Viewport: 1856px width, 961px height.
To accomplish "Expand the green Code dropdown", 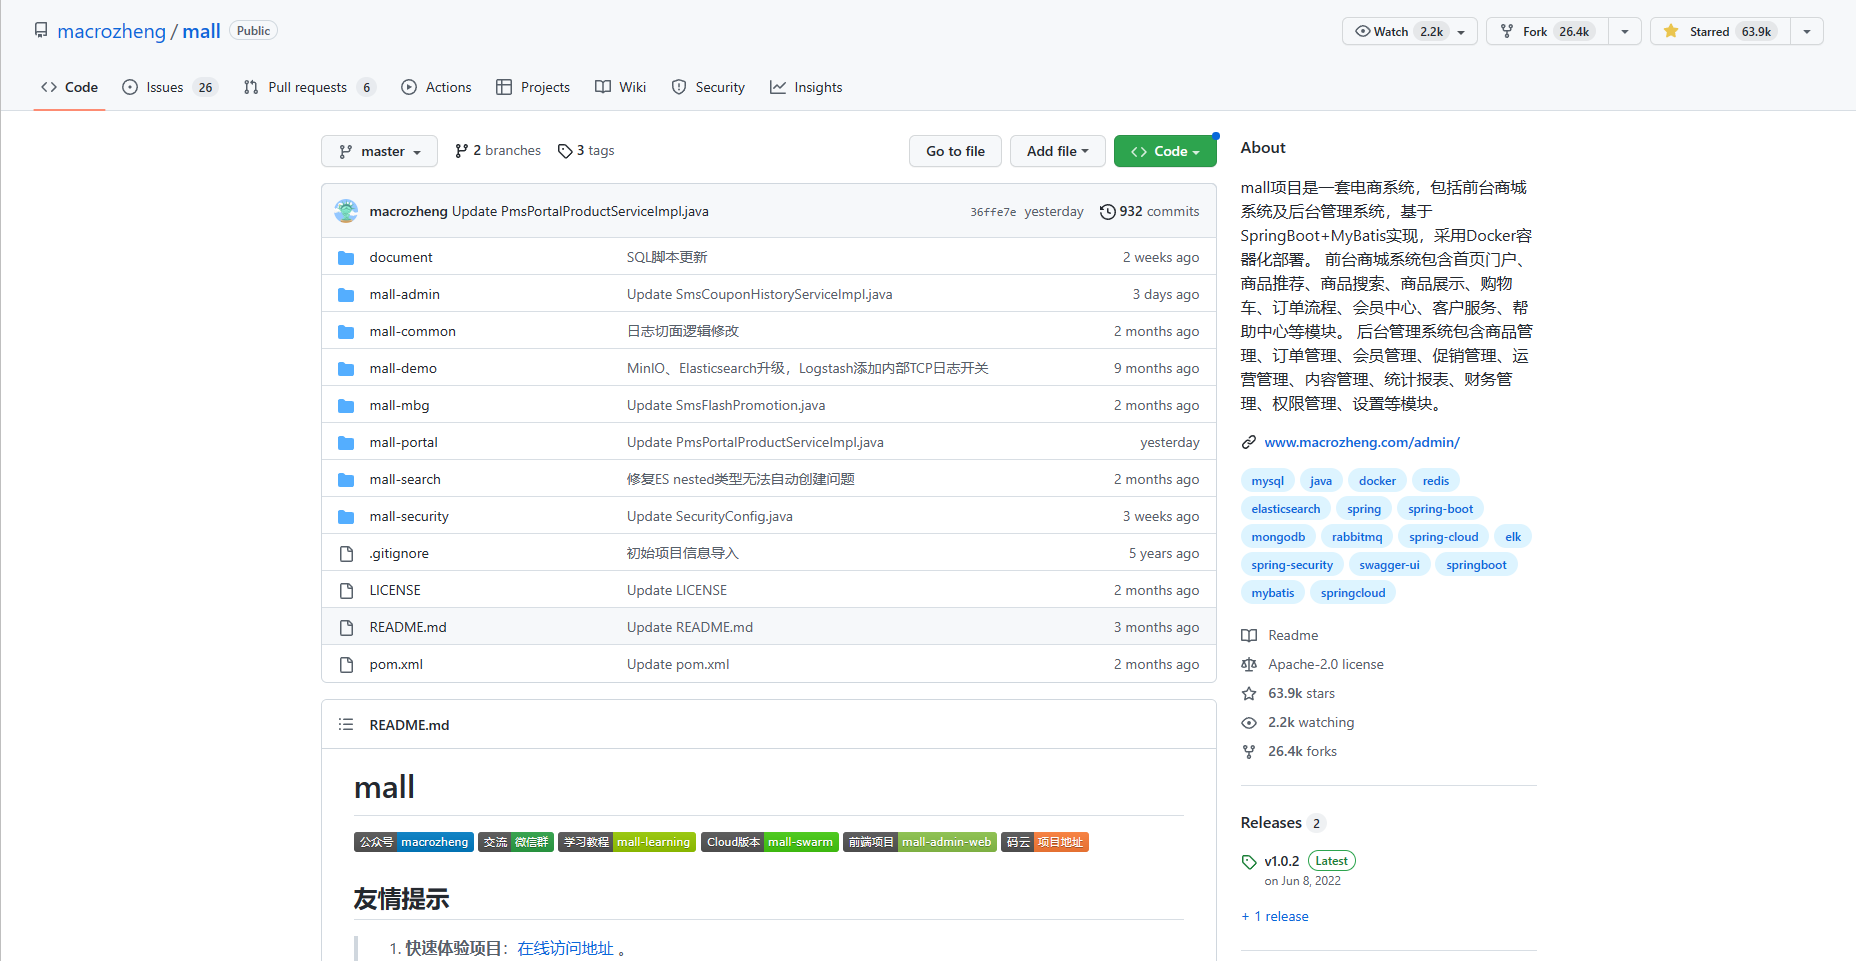I will pos(1165,151).
